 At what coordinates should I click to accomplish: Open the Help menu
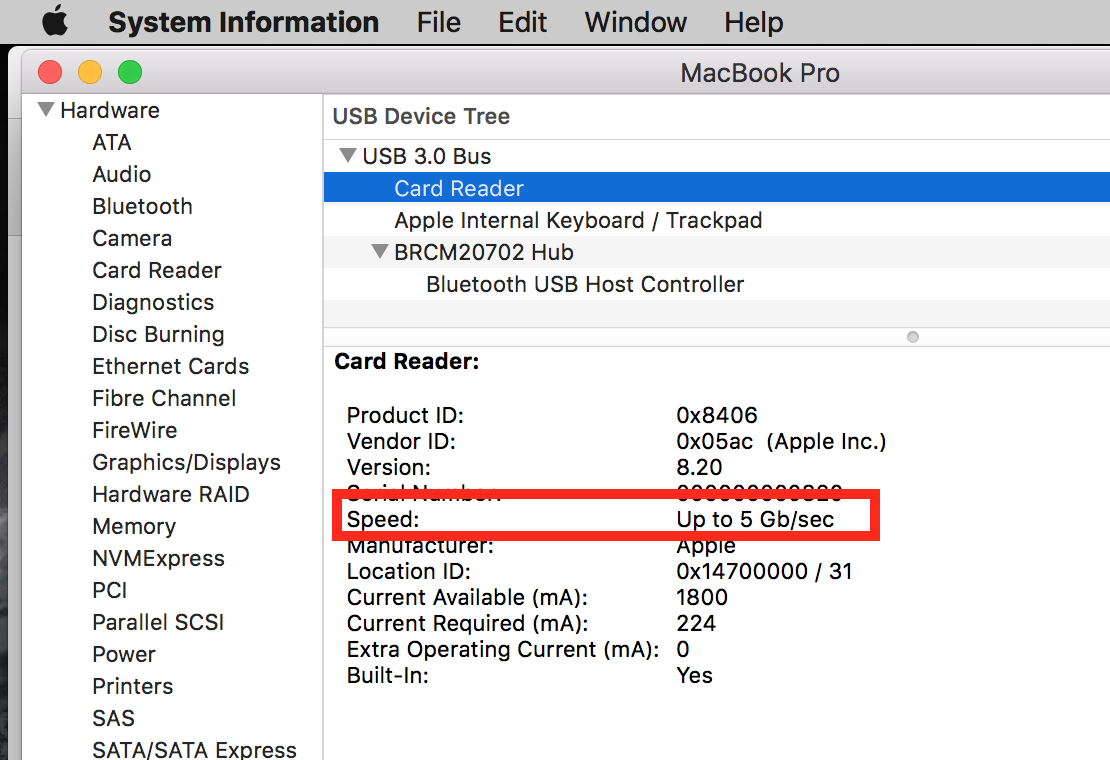pos(753,22)
